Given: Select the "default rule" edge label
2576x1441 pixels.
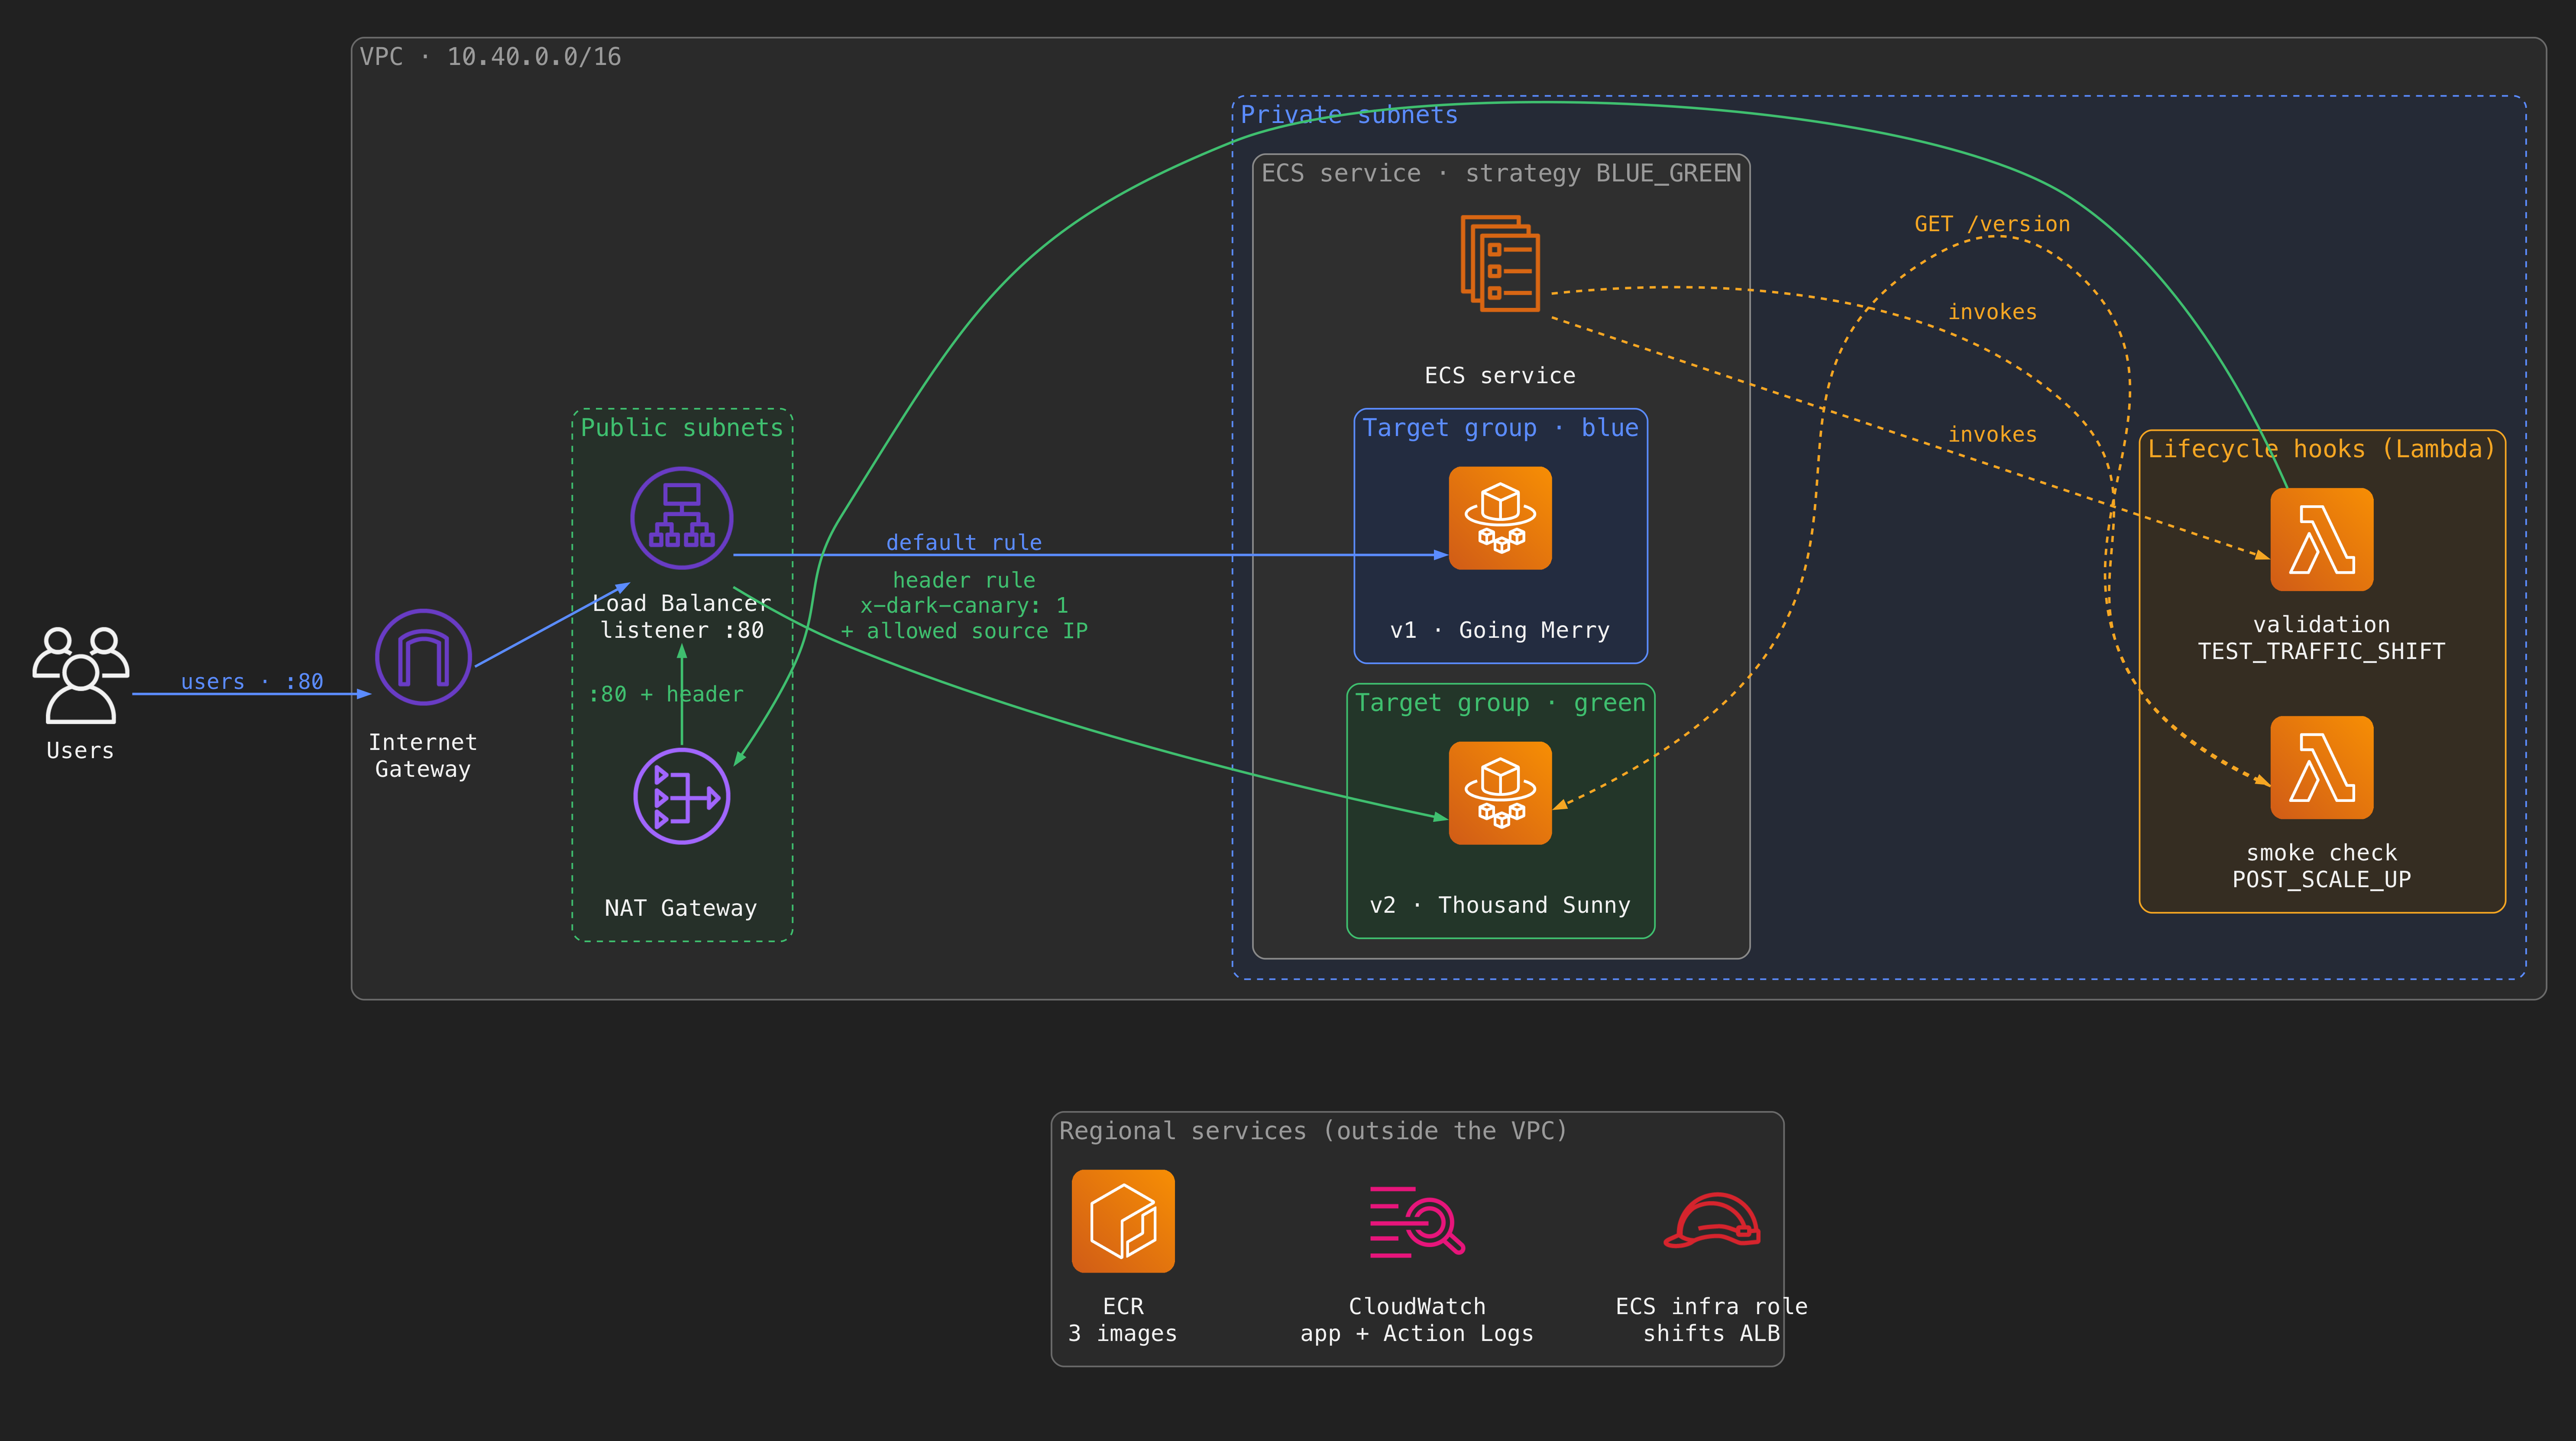Looking at the screenshot, I should [x=964, y=542].
